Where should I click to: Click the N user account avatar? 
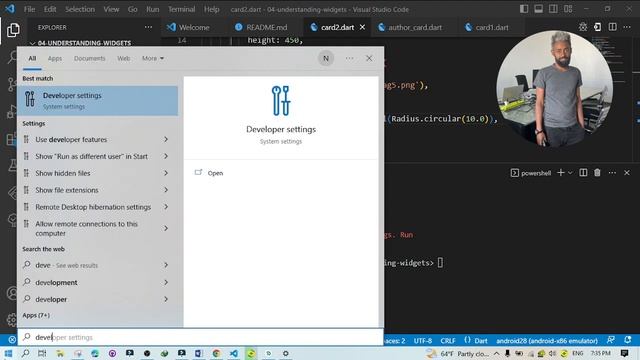[326, 58]
